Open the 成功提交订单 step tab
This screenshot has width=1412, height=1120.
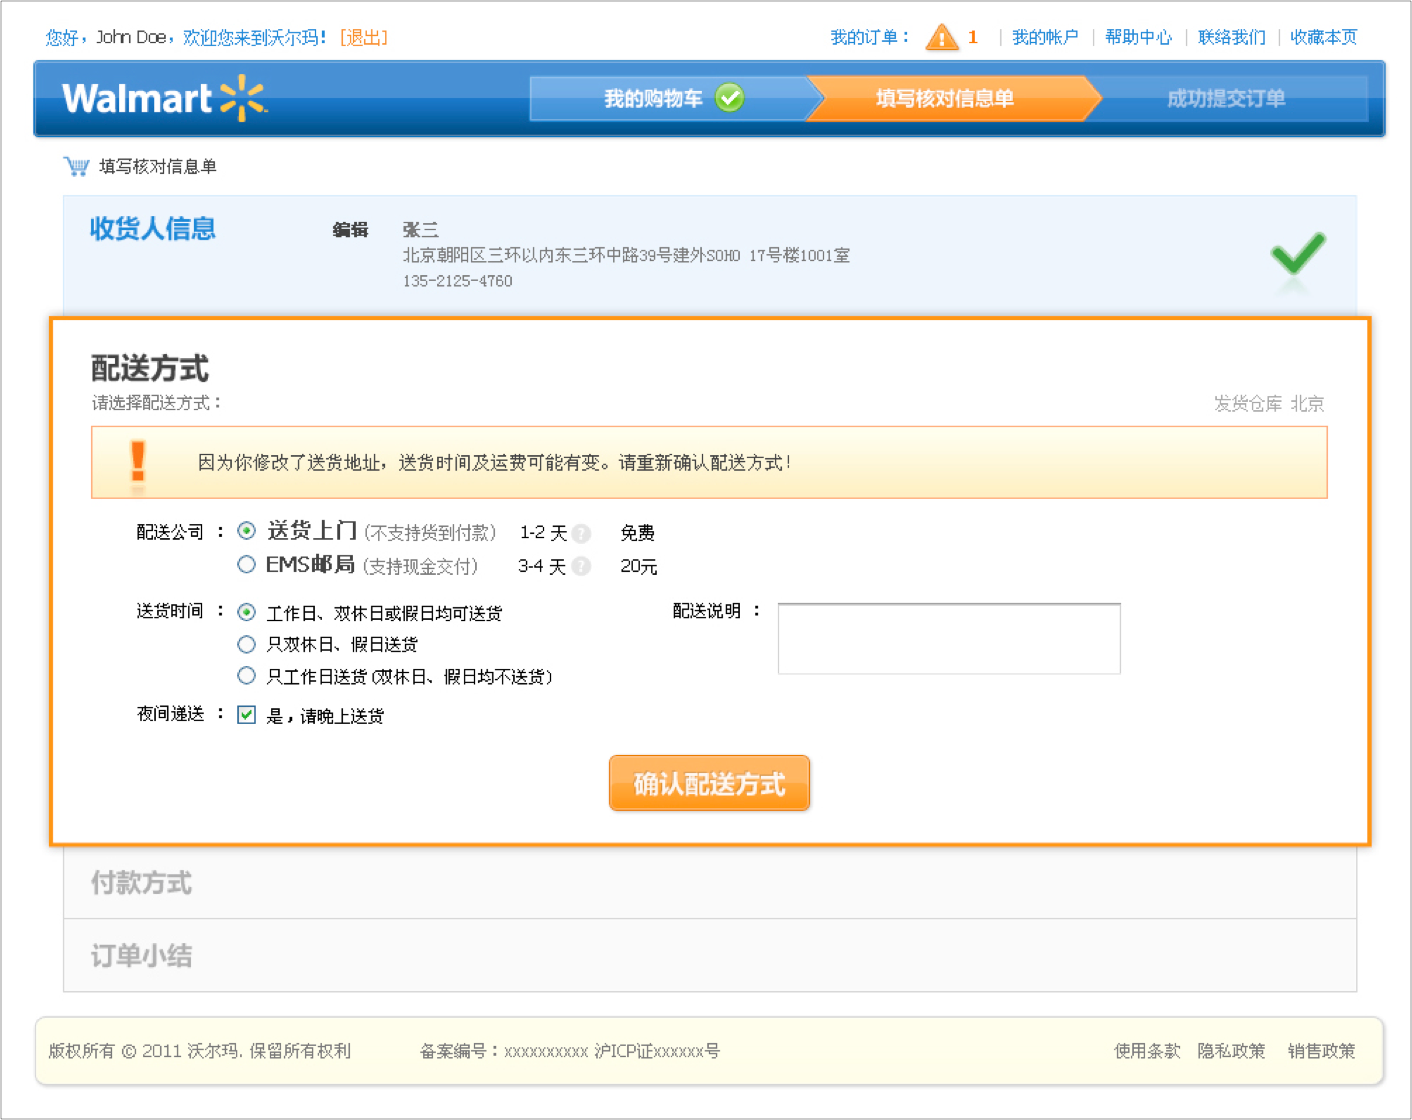(x=1226, y=98)
